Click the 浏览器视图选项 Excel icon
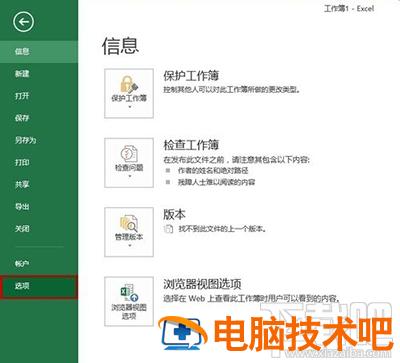The width and height of the screenshot is (400, 363). (129, 293)
